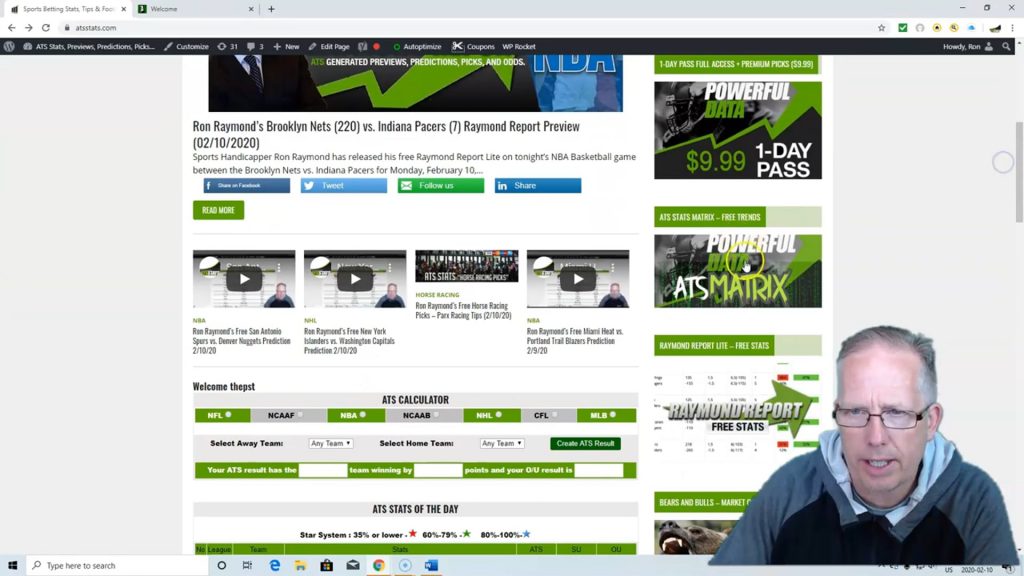Image resolution: width=1024 pixels, height=576 pixels.
Task: Open the Yoast SEO admin bar icon
Action: point(362,46)
